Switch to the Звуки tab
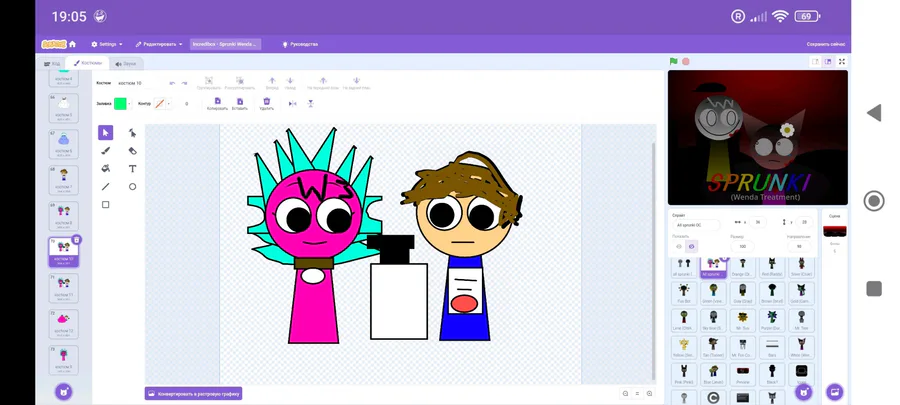The height and width of the screenshot is (405, 900). tap(126, 64)
